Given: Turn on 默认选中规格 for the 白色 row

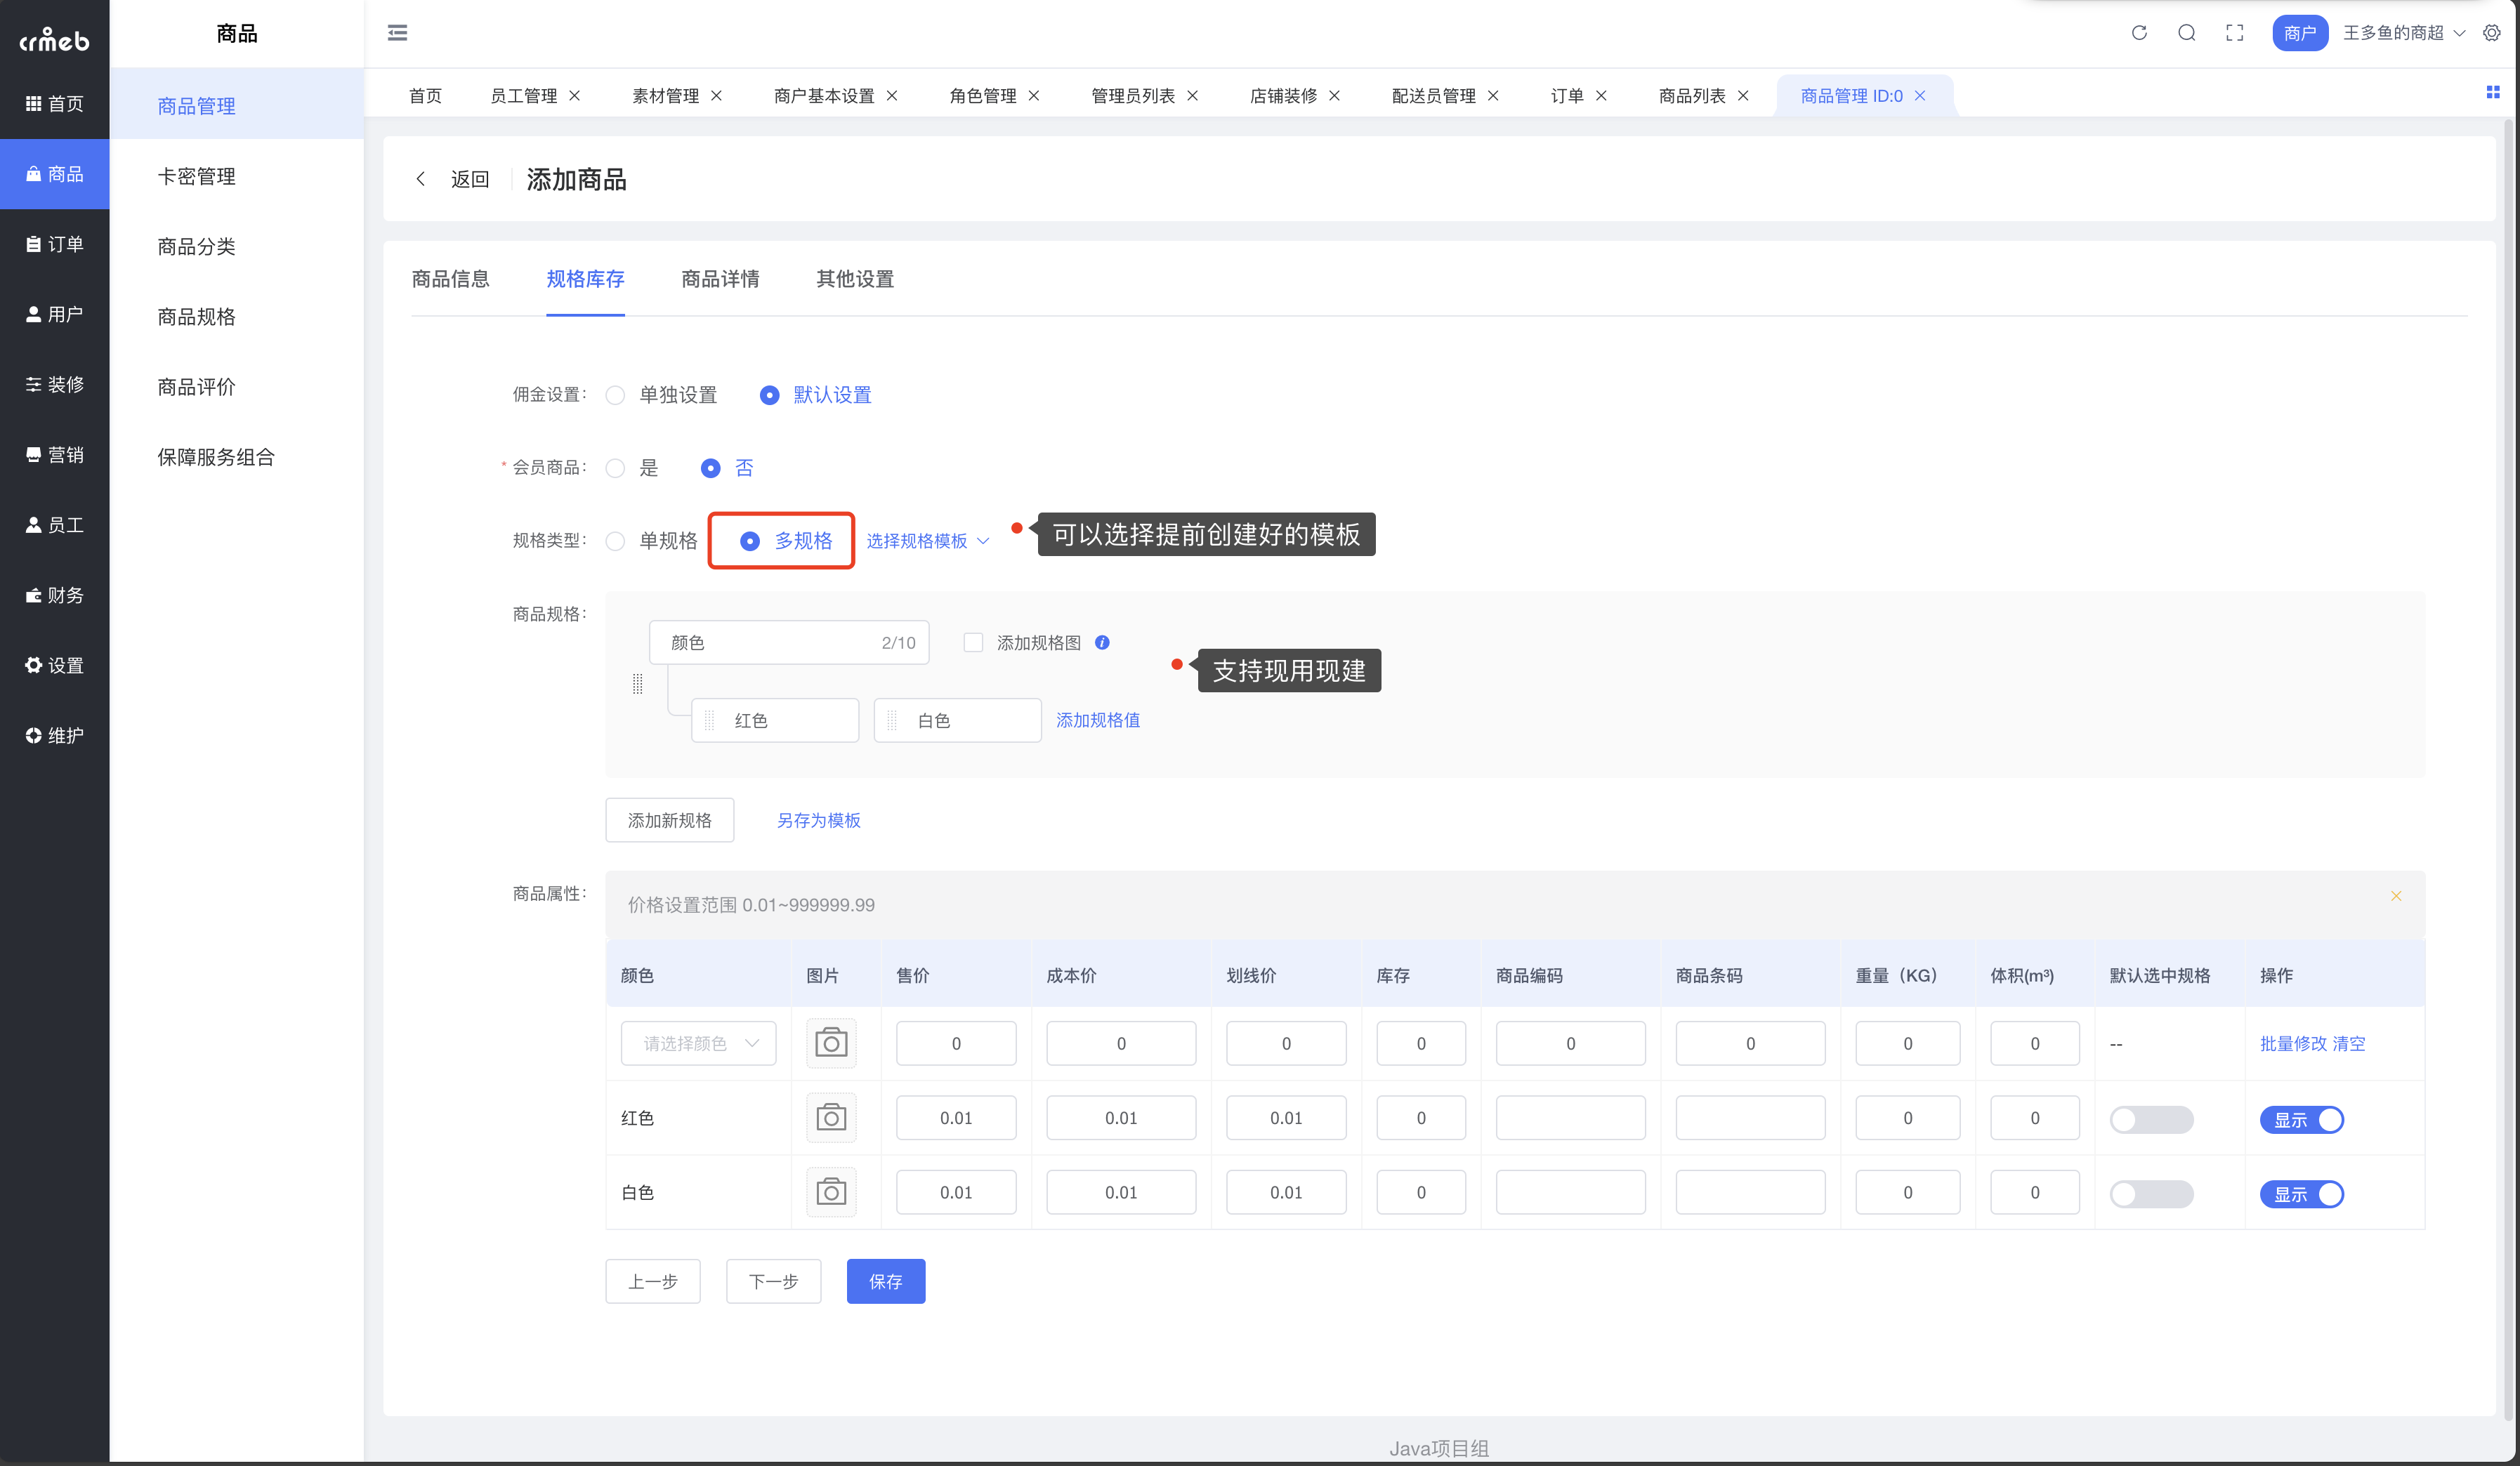Looking at the screenshot, I should [2151, 1193].
